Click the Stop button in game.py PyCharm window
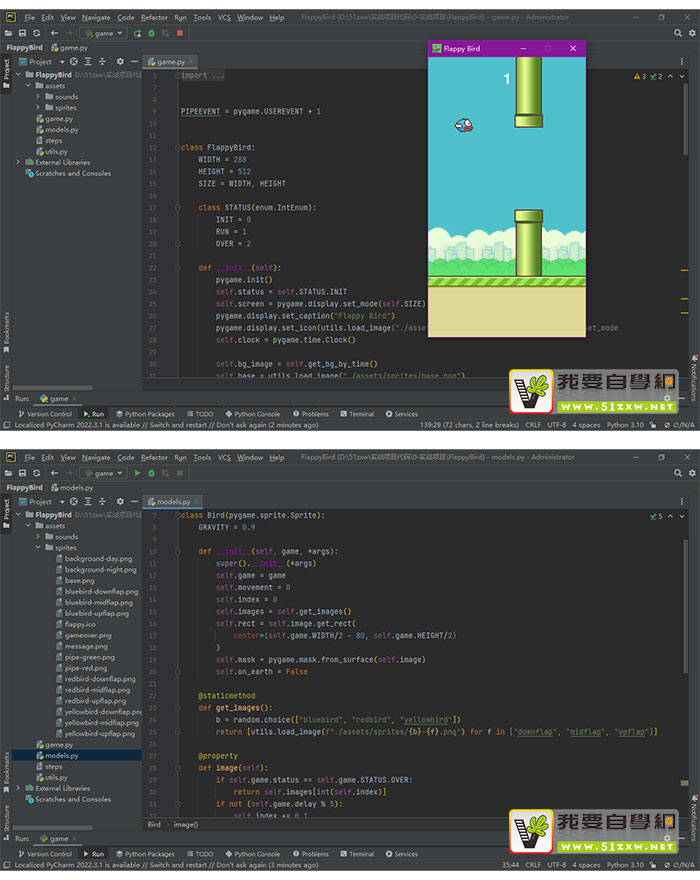 point(180,33)
